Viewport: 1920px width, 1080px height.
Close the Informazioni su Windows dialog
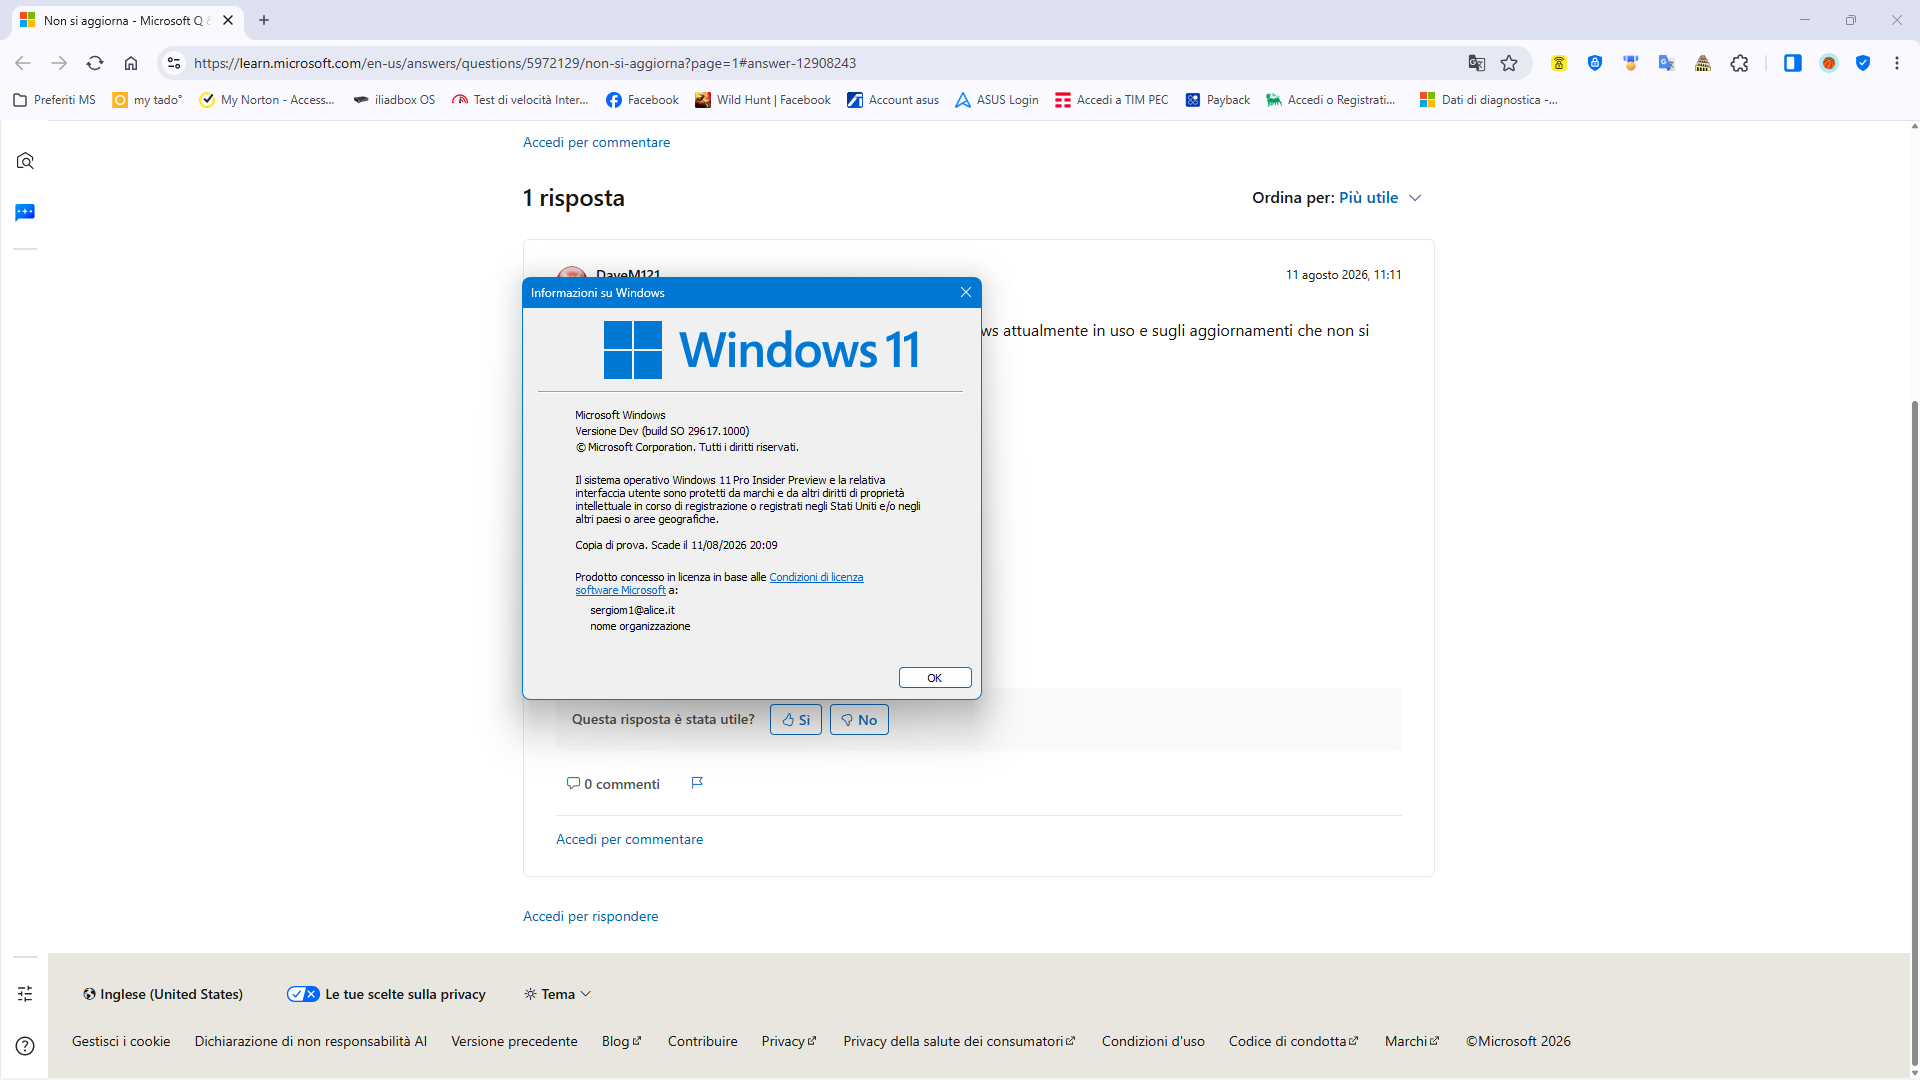coord(965,292)
